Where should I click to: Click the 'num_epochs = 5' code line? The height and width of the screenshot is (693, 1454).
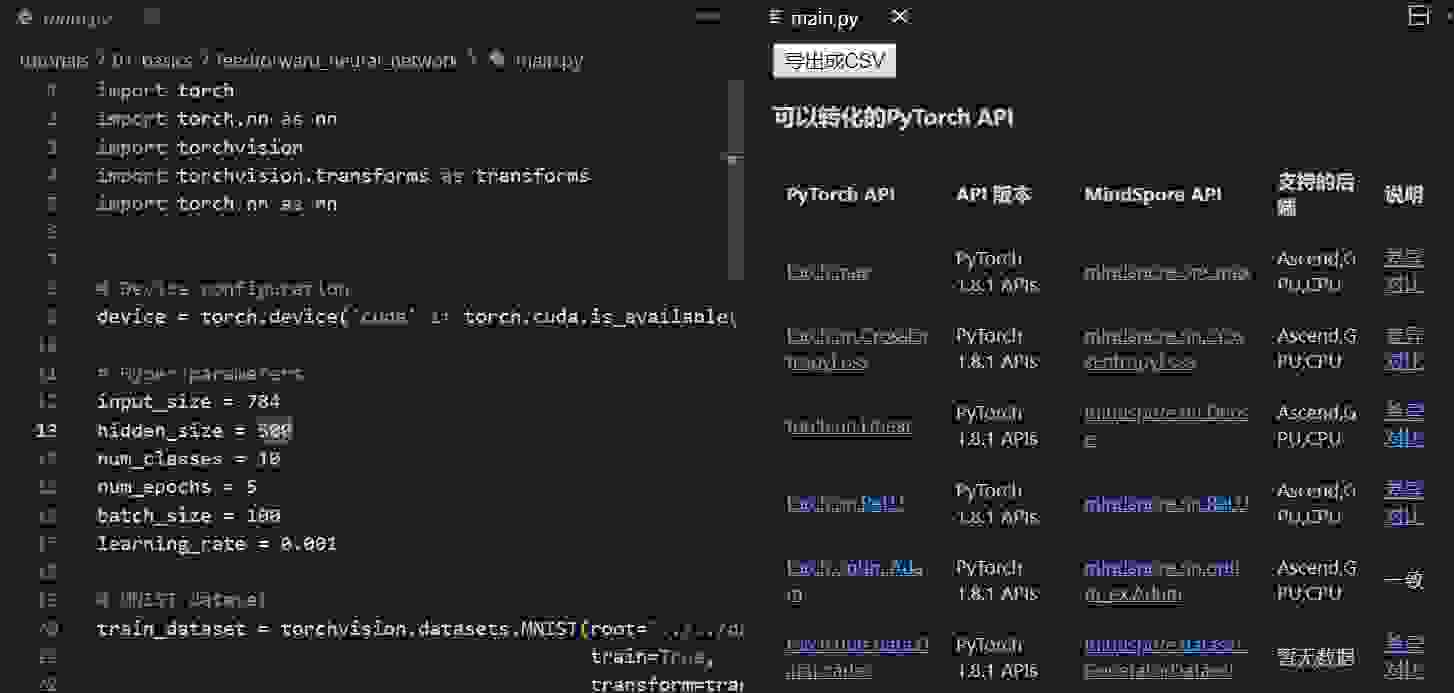[177, 487]
